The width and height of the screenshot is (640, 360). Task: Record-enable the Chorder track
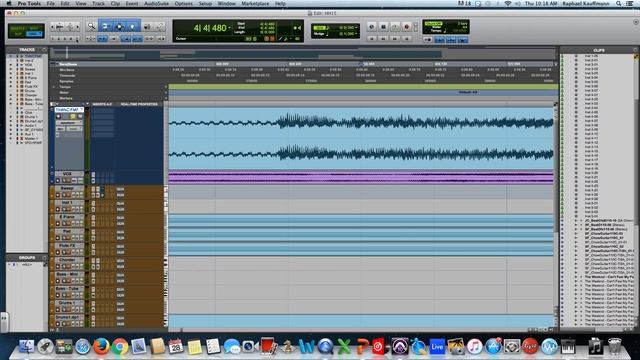(58, 267)
